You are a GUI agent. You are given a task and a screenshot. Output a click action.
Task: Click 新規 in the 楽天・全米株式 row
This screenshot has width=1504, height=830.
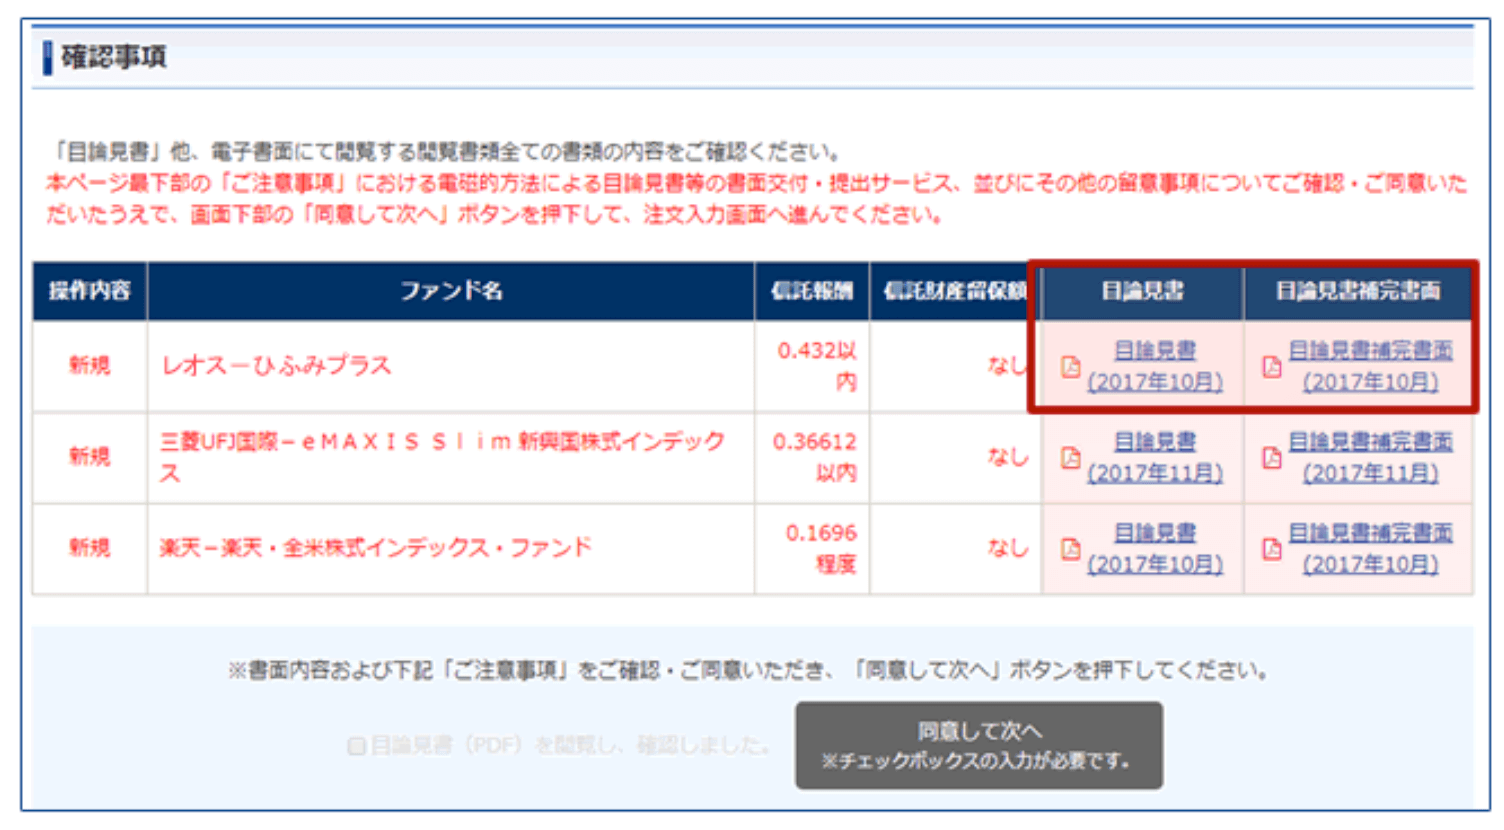pyautogui.click(x=89, y=548)
